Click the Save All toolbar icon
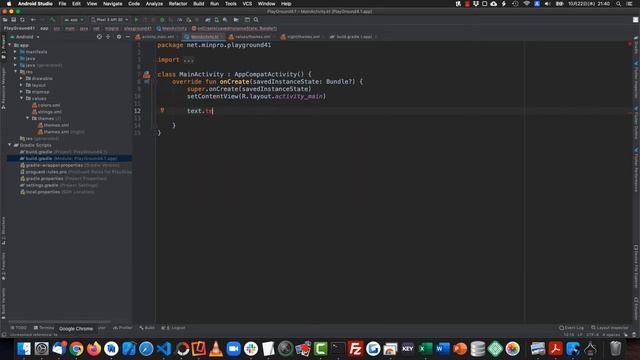Viewport: 640px width, 360px height. click(13, 20)
